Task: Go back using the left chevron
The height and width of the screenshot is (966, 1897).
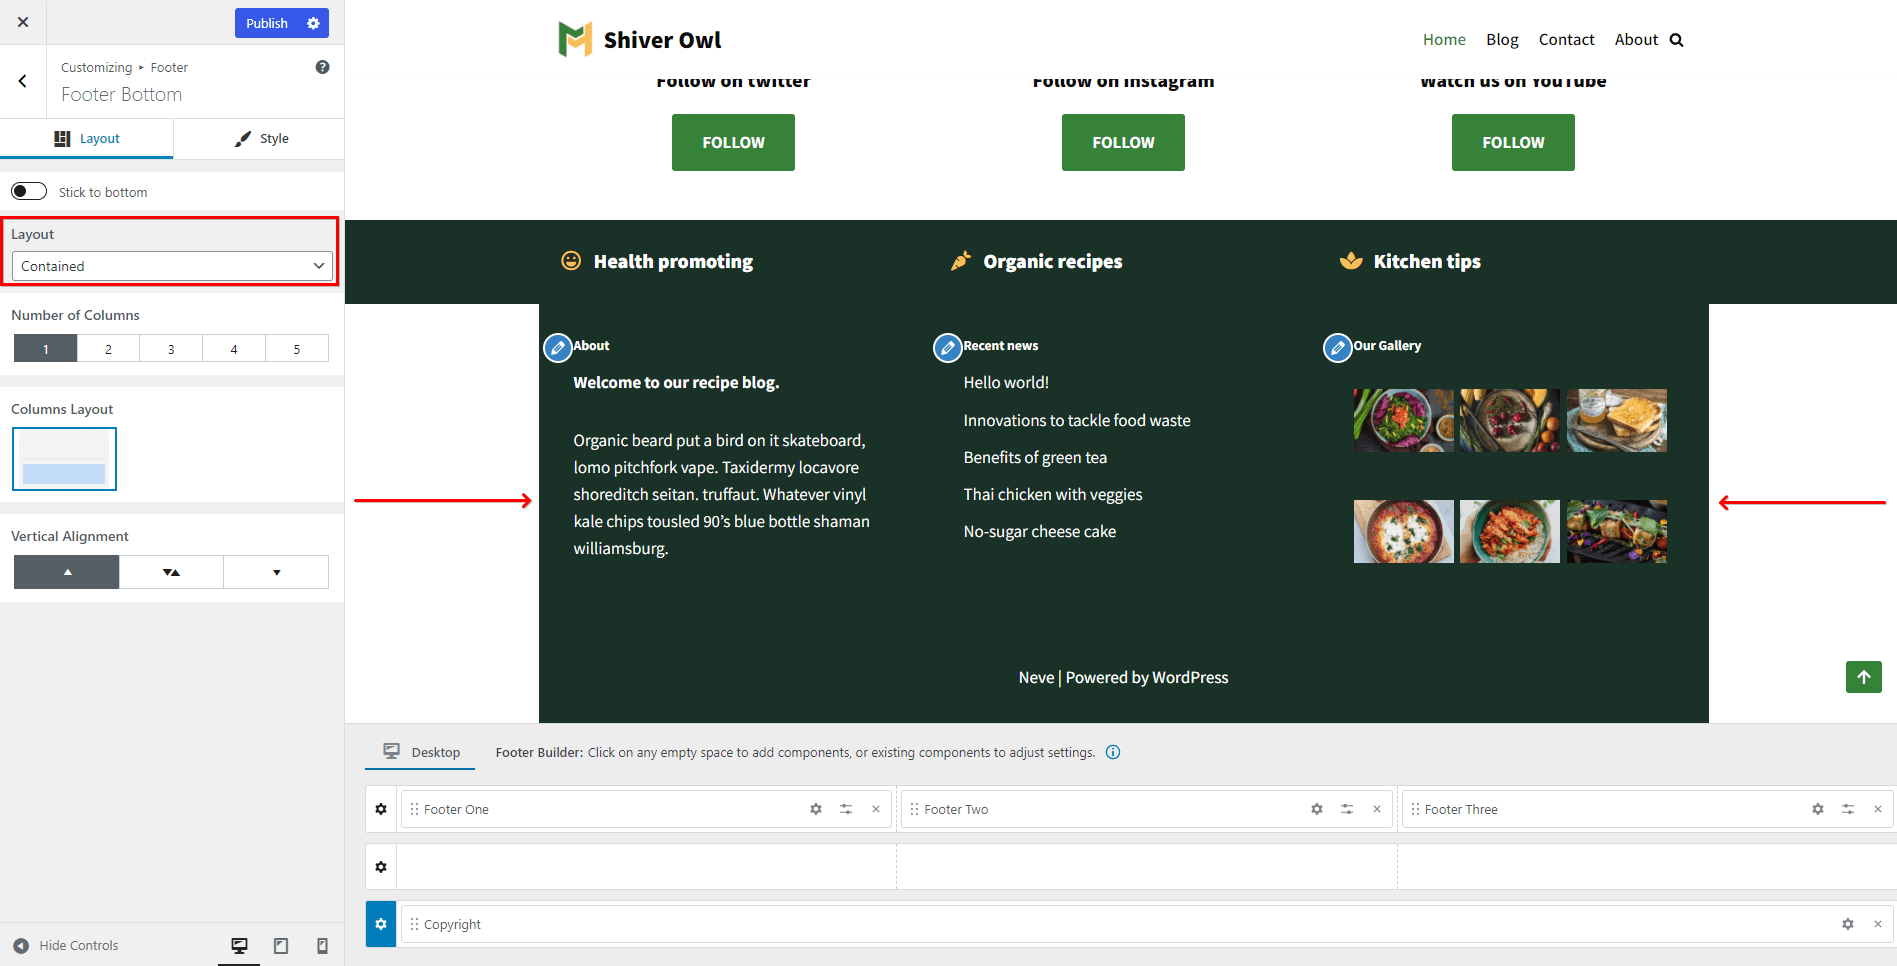Action: tap(22, 81)
